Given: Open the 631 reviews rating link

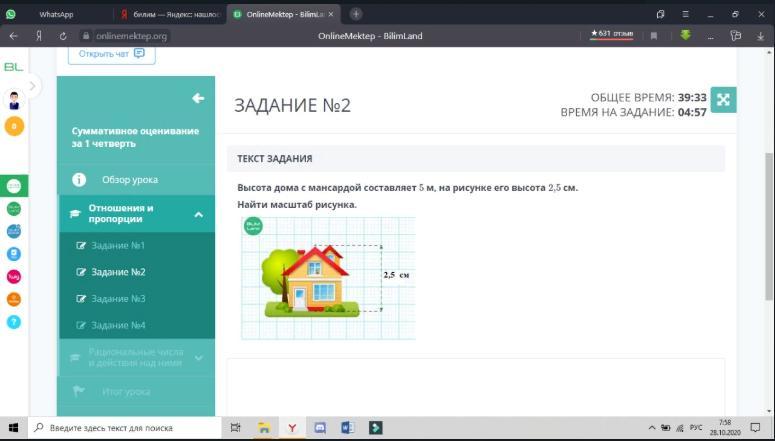Looking at the screenshot, I should pos(611,34).
